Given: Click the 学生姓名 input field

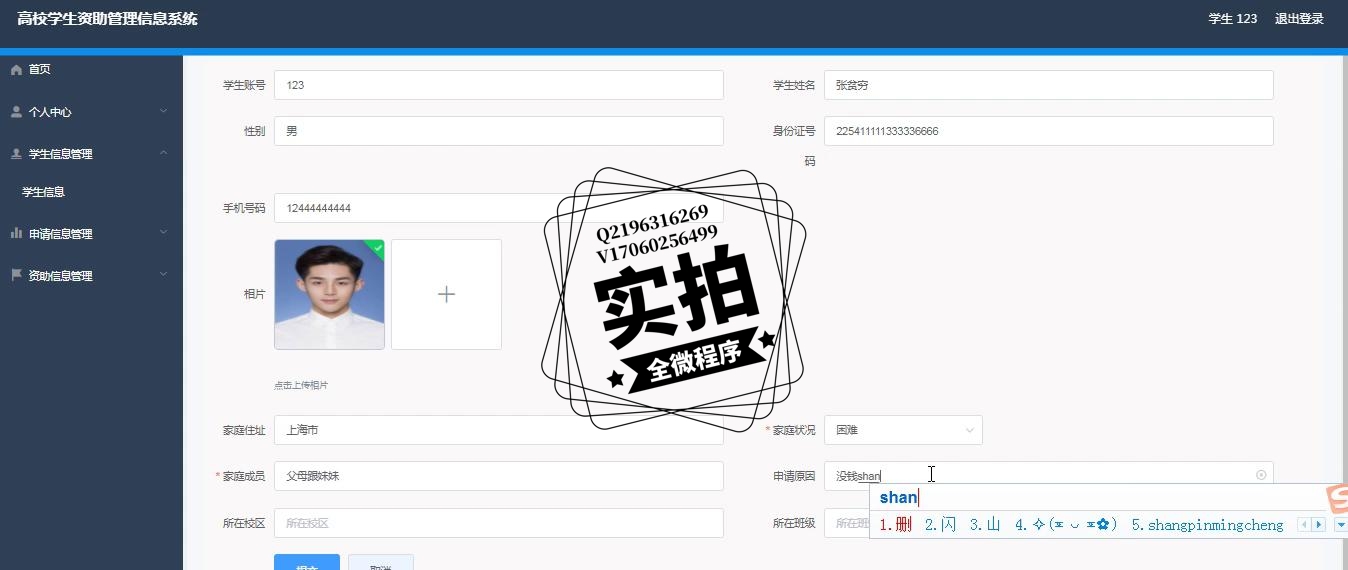Looking at the screenshot, I should (x=1048, y=85).
